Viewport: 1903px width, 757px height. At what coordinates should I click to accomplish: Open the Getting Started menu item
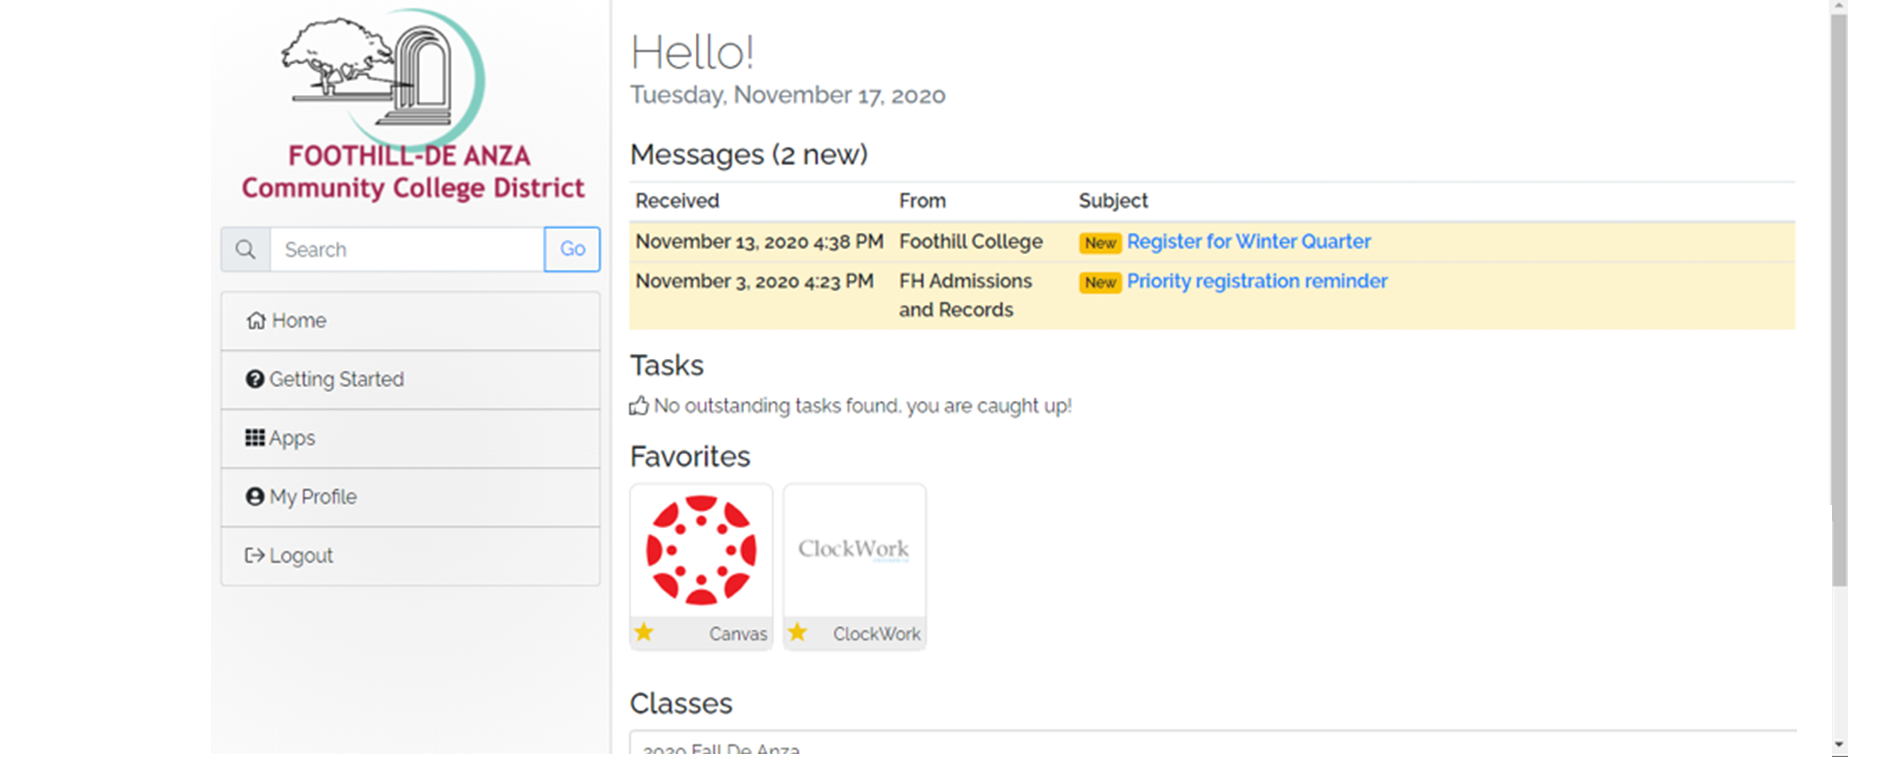(x=410, y=379)
